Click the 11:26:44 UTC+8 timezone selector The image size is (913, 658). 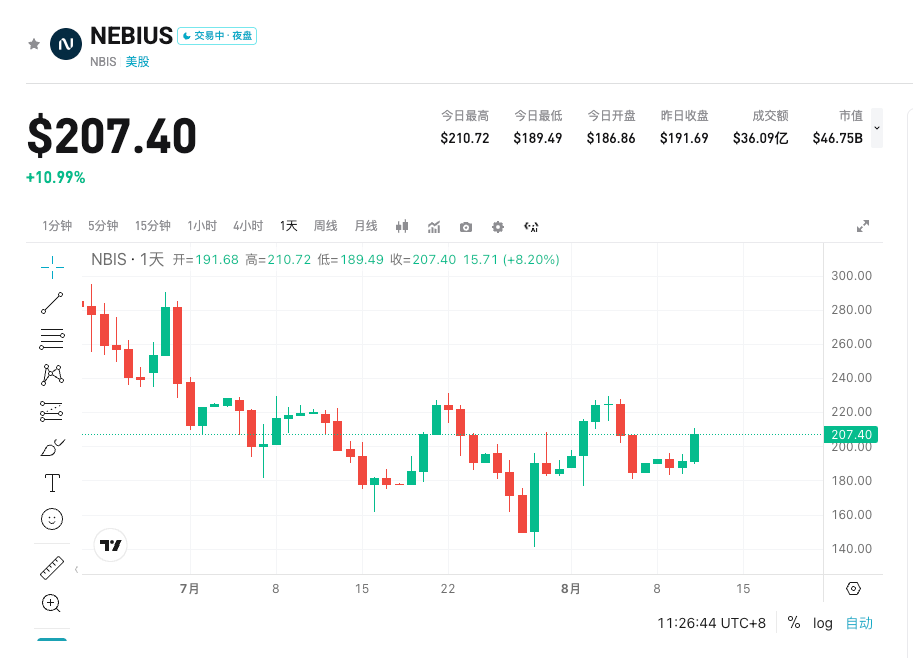712,623
